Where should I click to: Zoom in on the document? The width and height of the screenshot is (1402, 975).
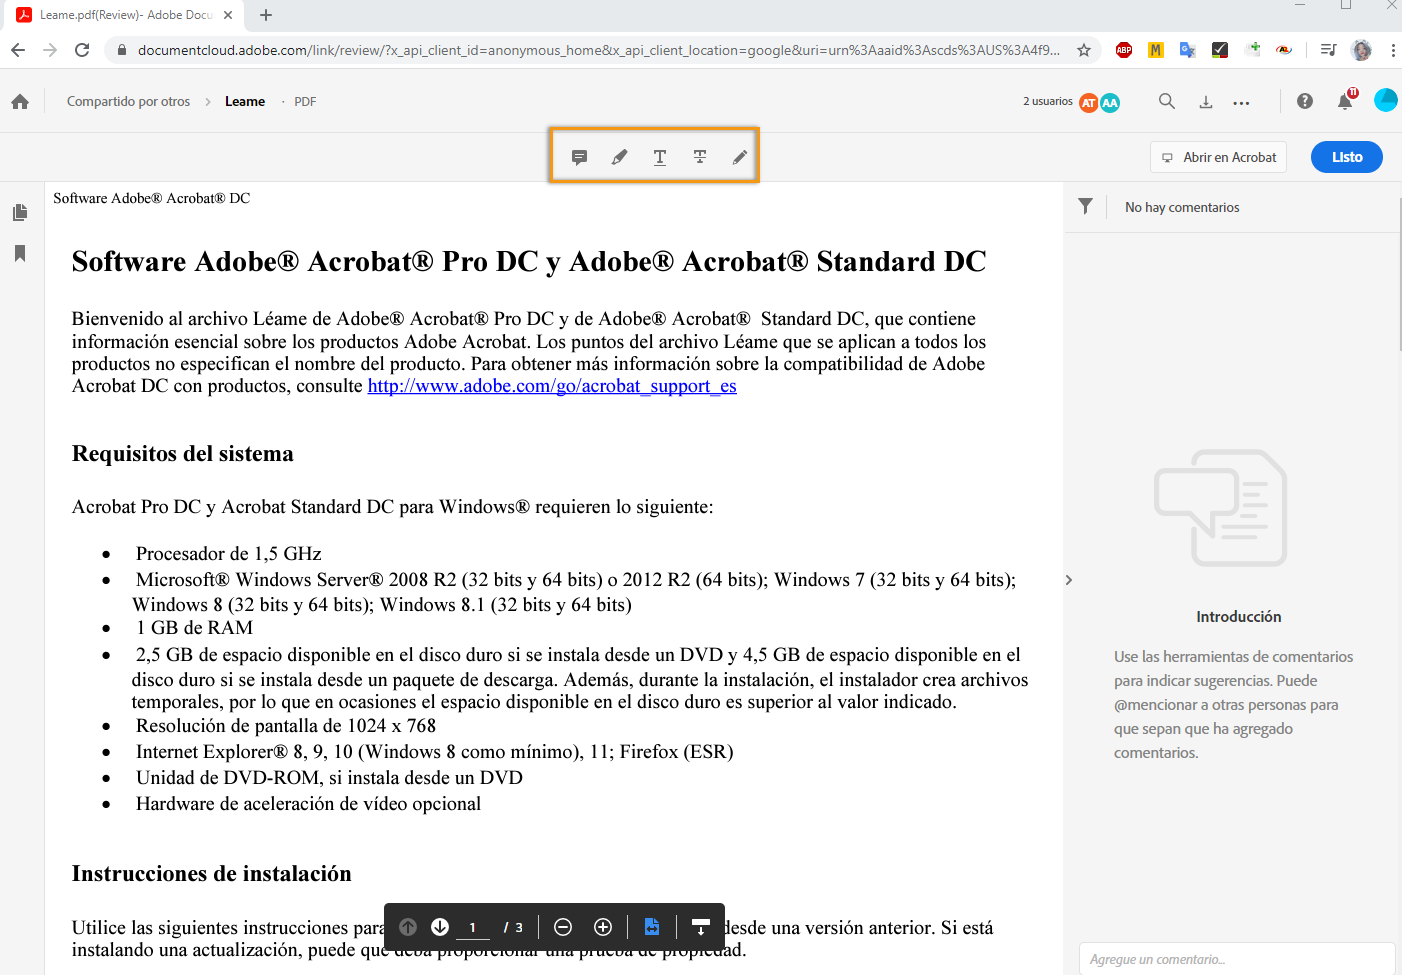(602, 927)
